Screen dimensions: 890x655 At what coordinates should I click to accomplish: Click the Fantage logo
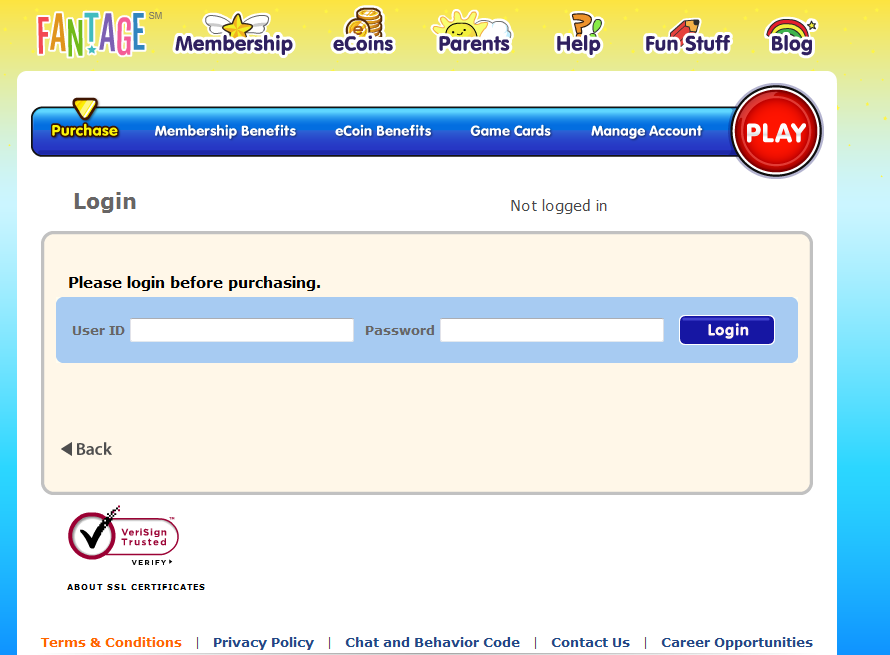coord(91,35)
